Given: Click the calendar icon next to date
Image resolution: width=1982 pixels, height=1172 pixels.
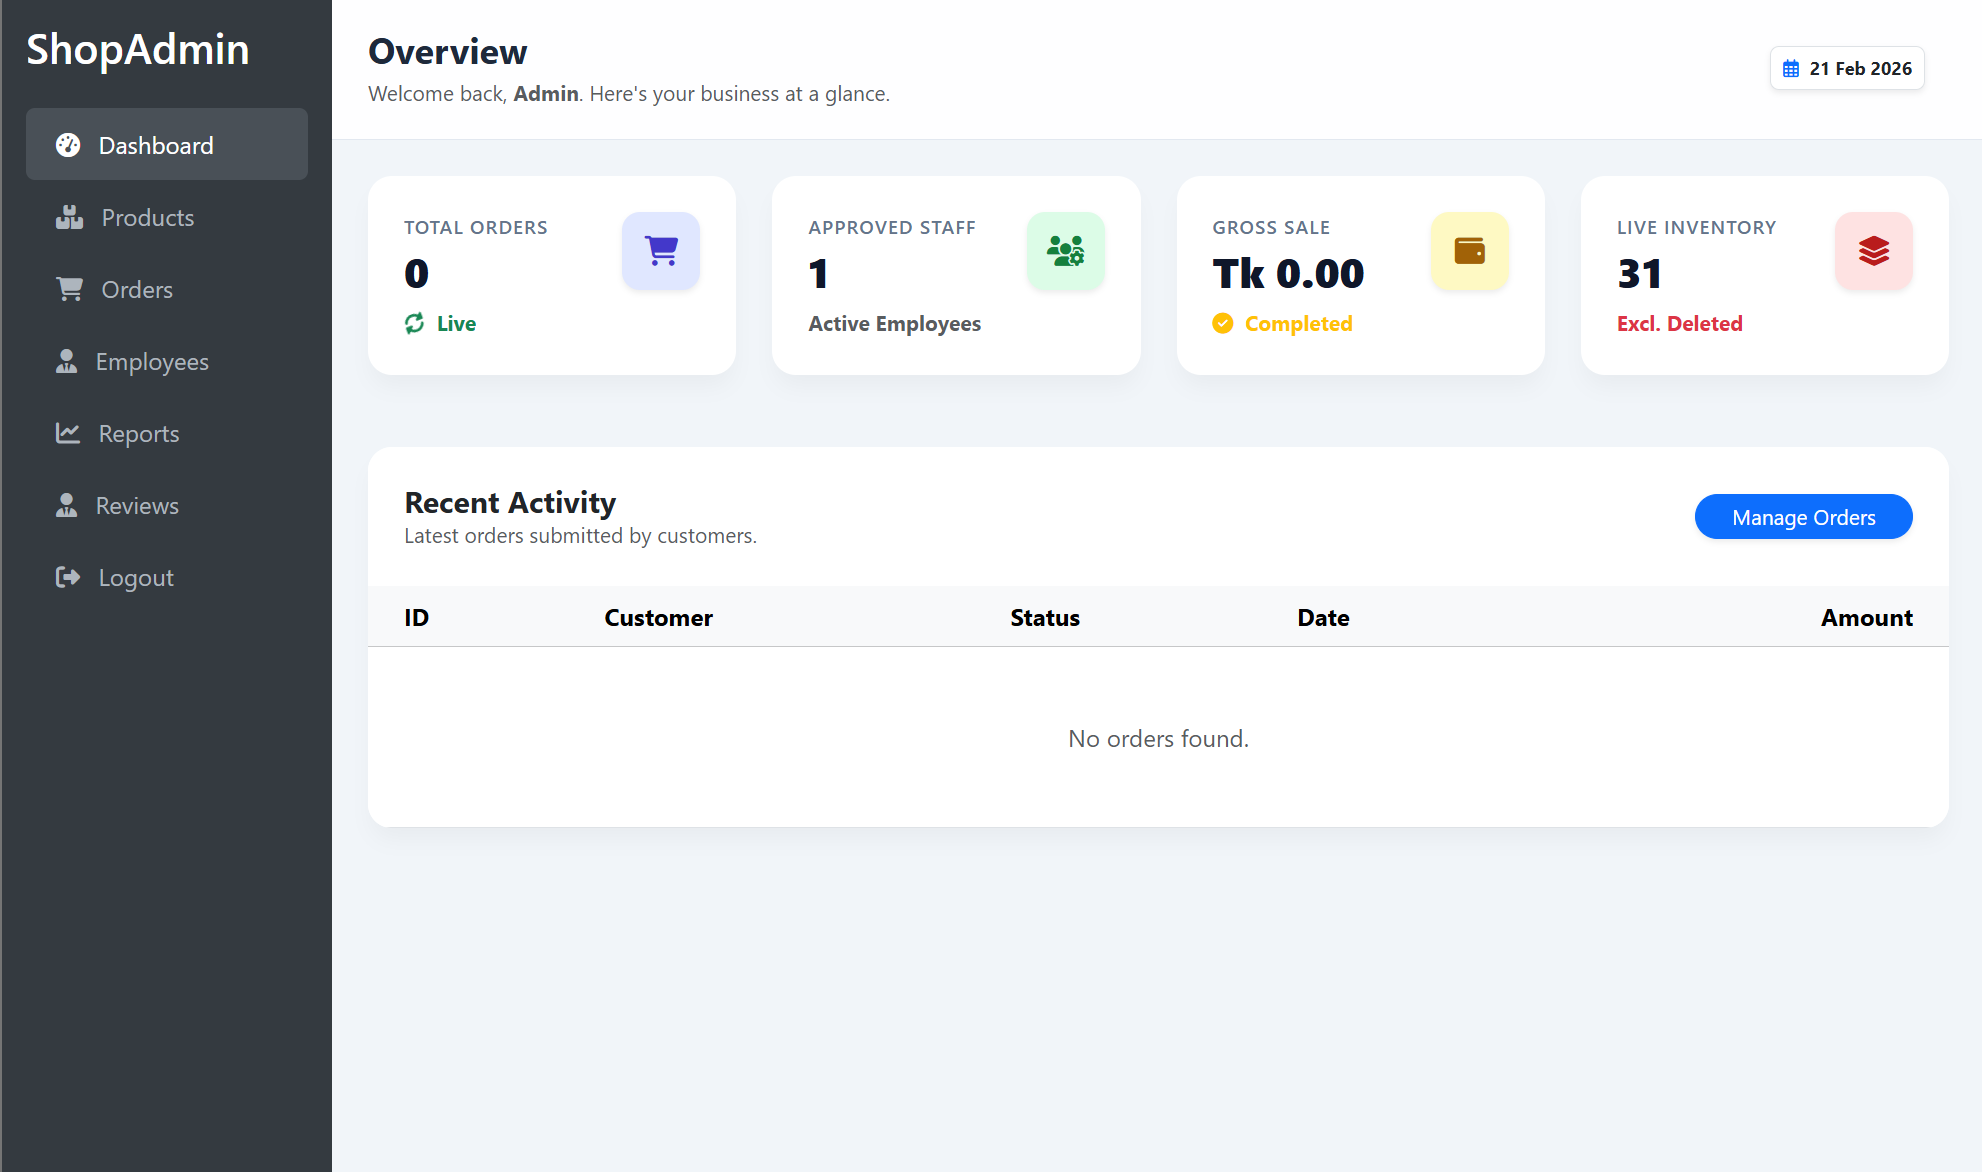Looking at the screenshot, I should click(x=1791, y=69).
